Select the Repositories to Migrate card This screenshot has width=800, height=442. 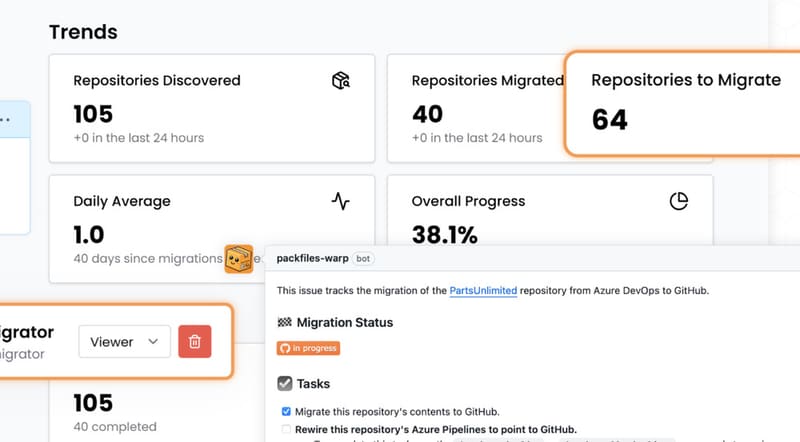pos(684,102)
